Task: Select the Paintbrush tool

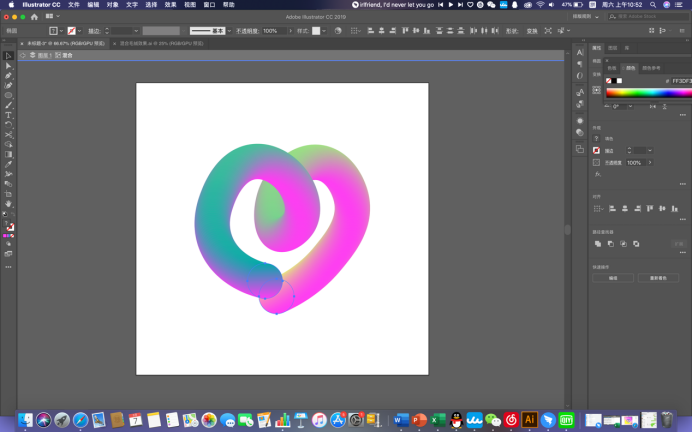Action: pos(8,105)
